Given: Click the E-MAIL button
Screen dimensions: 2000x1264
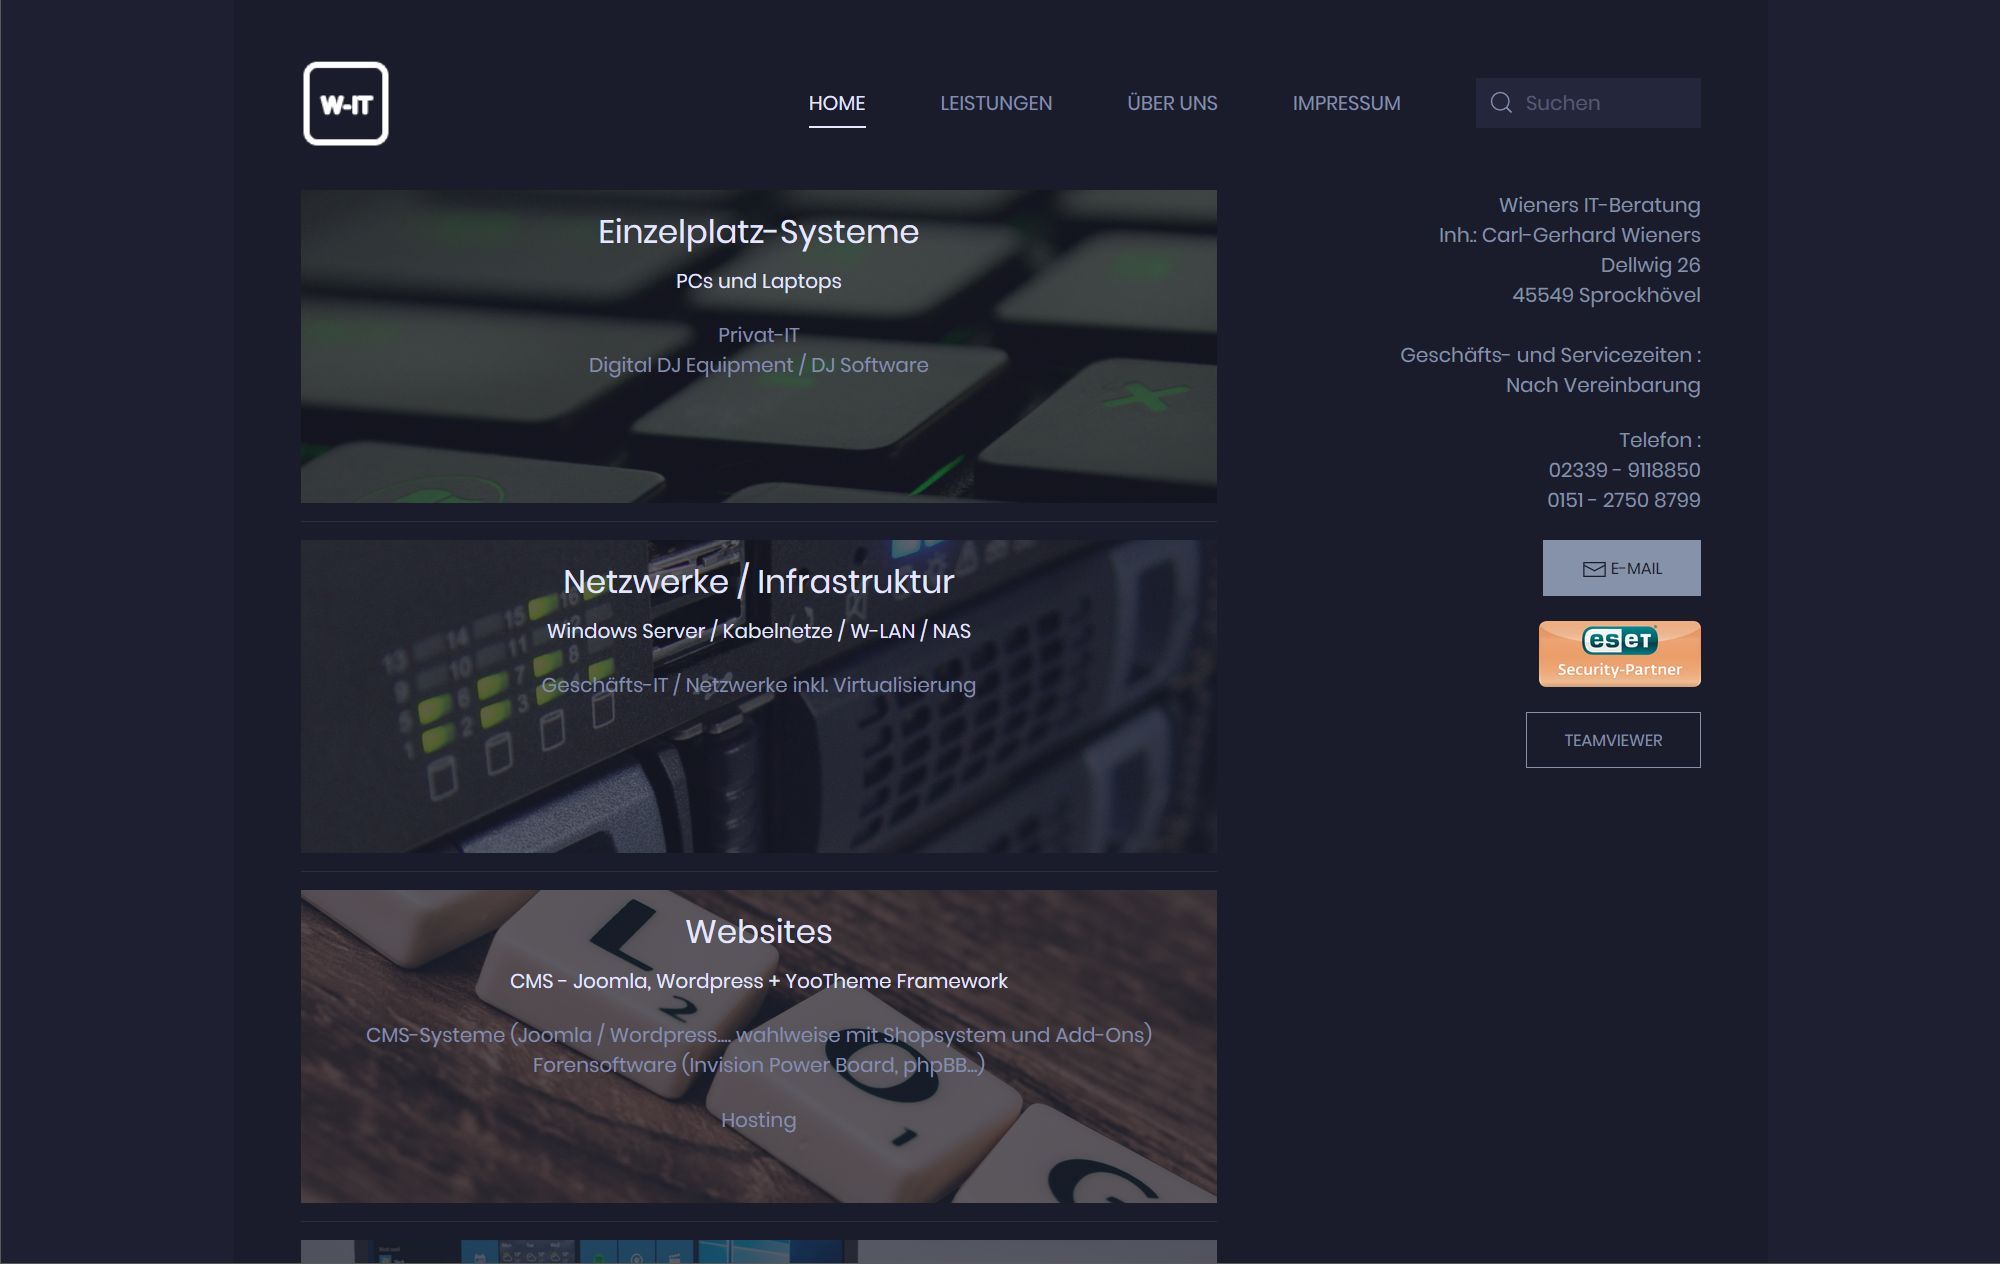Looking at the screenshot, I should (1621, 568).
